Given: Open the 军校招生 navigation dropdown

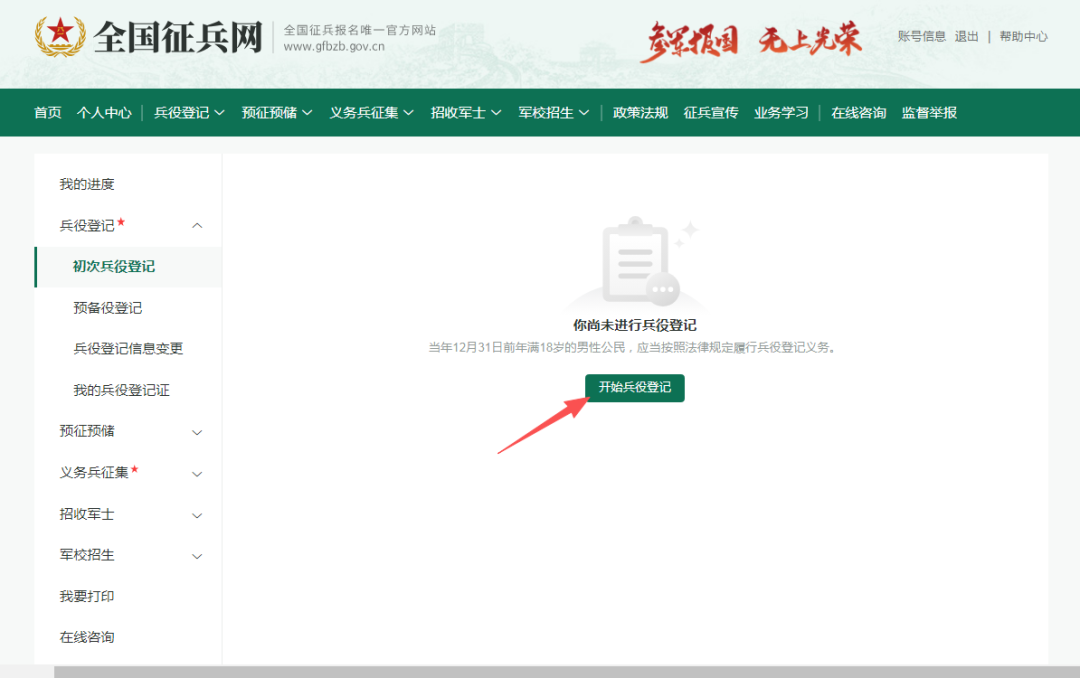Looking at the screenshot, I should point(547,112).
